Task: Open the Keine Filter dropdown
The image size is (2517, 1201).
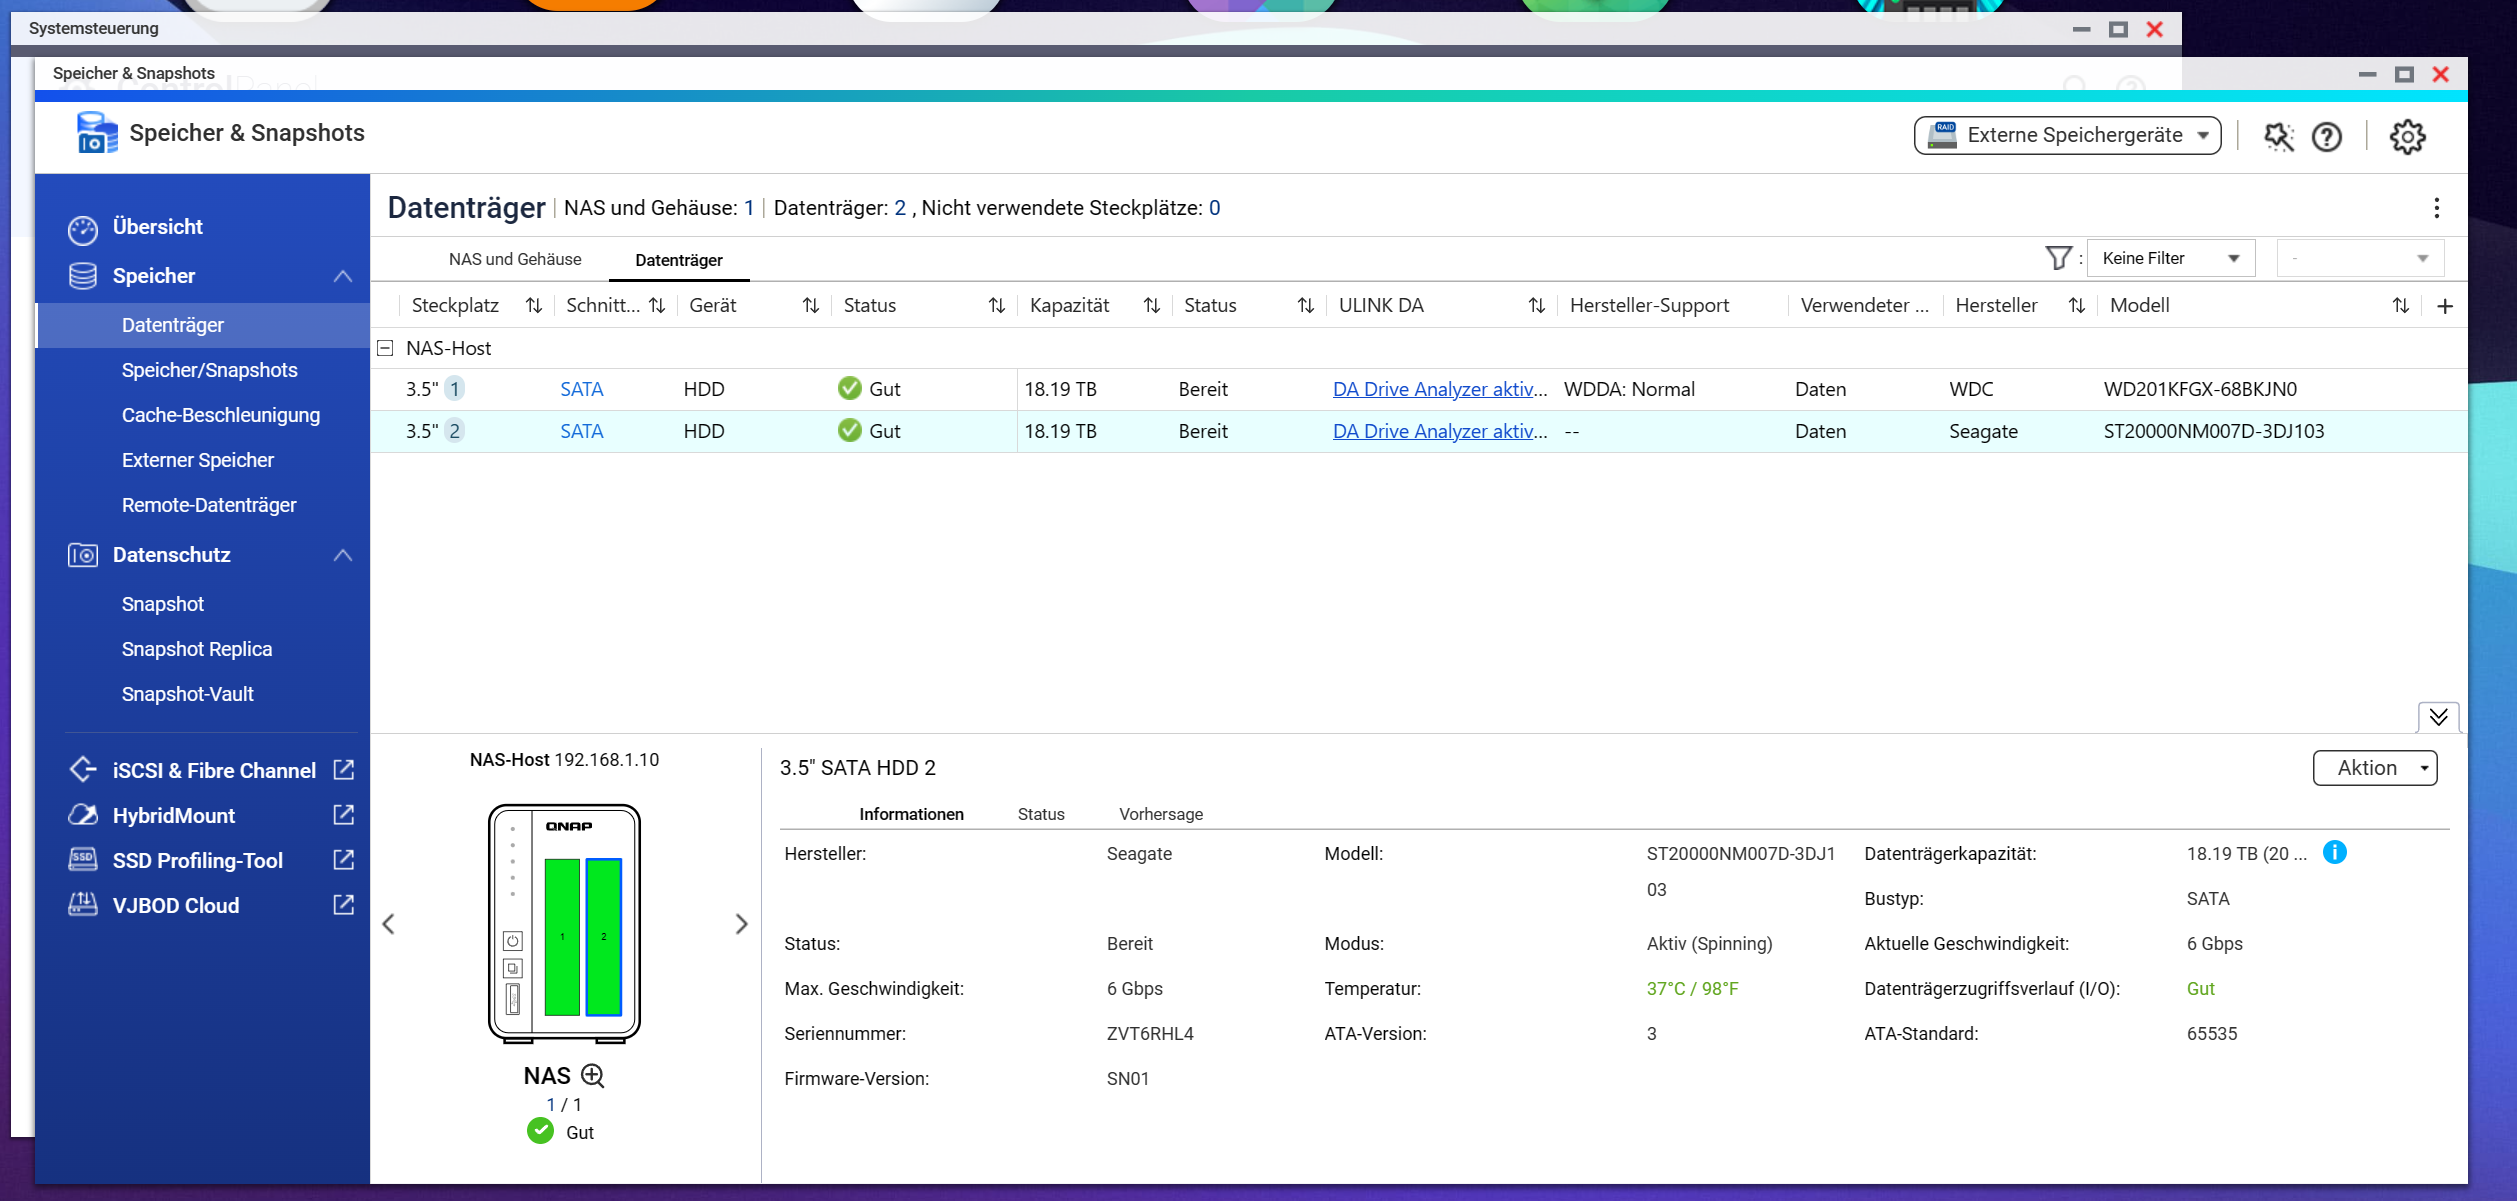Action: tap(2170, 258)
